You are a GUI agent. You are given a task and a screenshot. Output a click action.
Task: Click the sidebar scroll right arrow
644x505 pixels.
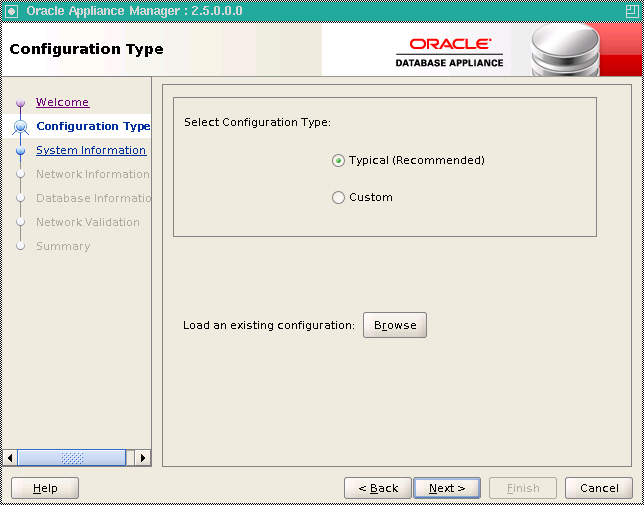tap(143, 457)
